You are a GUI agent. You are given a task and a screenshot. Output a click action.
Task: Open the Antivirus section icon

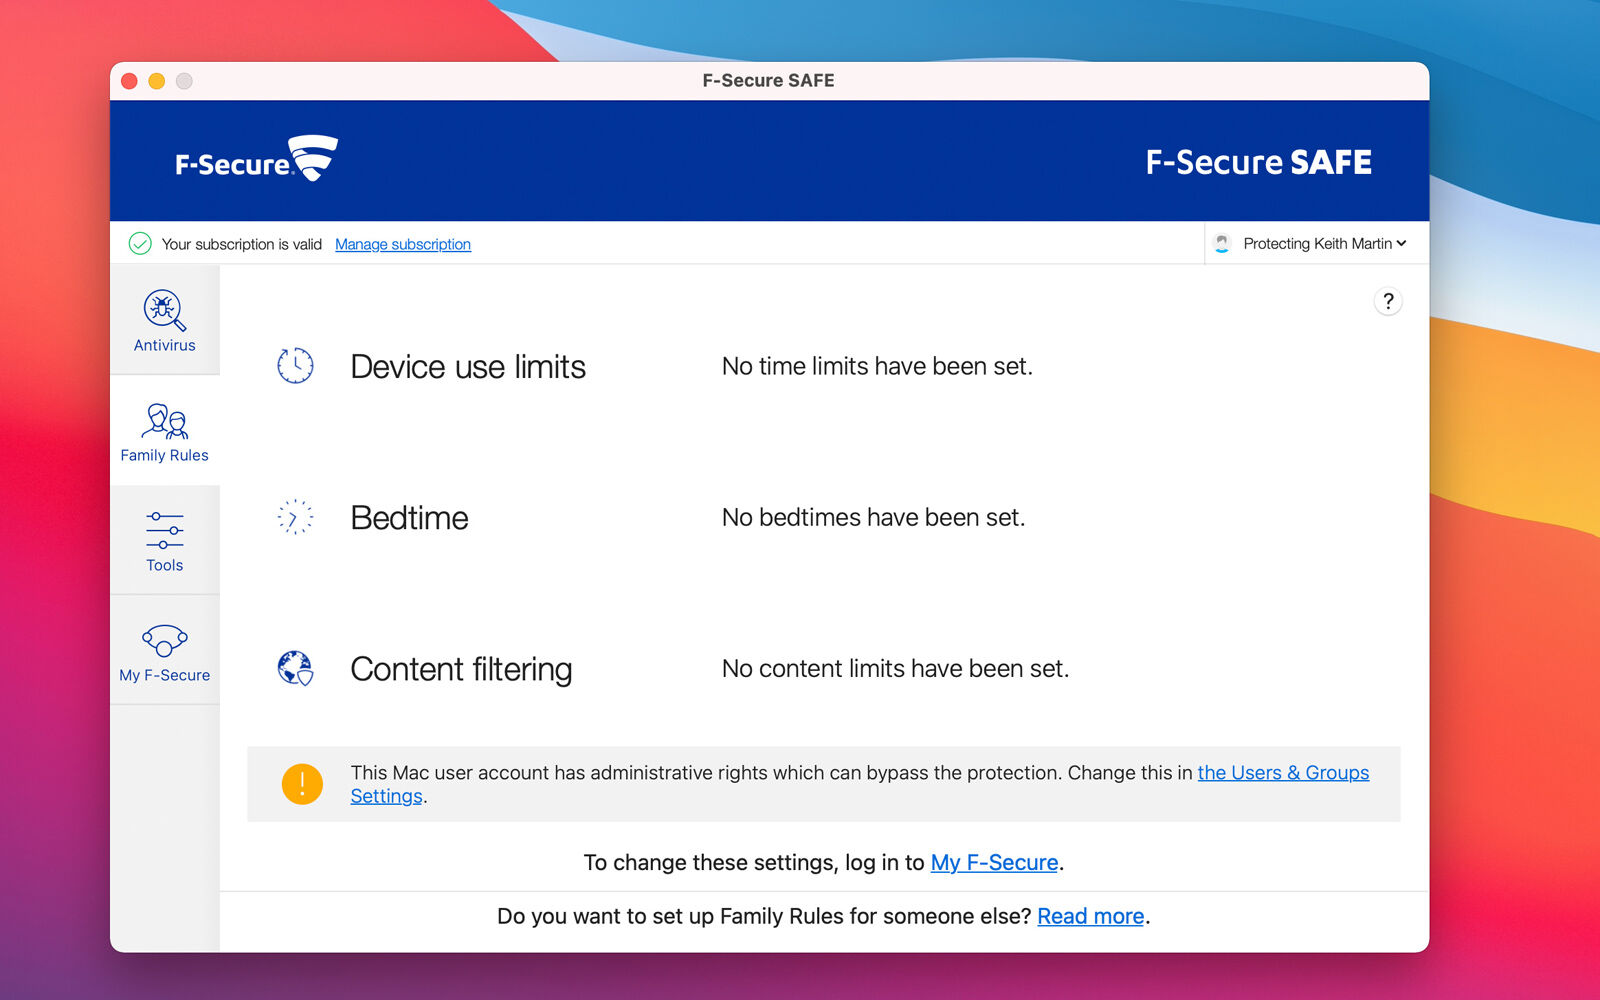pyautogui.click(x=164, y=310)
